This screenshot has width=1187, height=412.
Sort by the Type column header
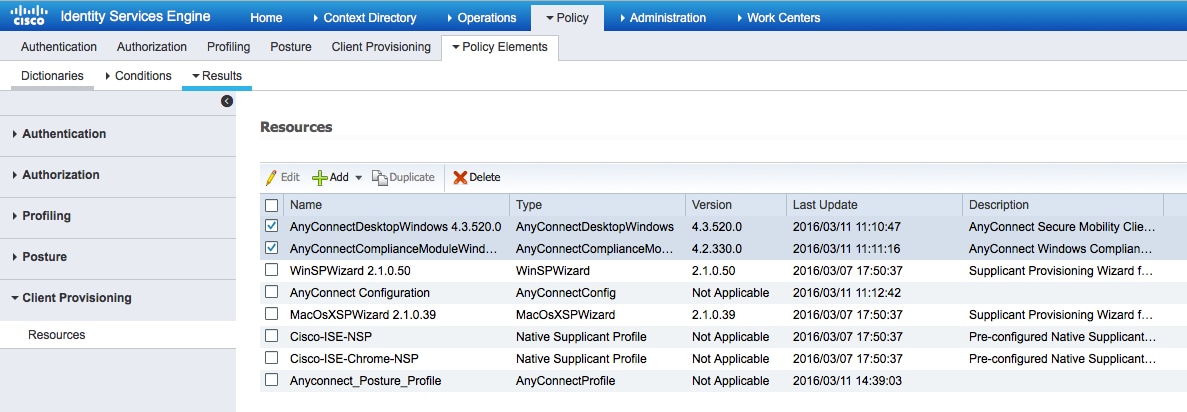[528, 204]
